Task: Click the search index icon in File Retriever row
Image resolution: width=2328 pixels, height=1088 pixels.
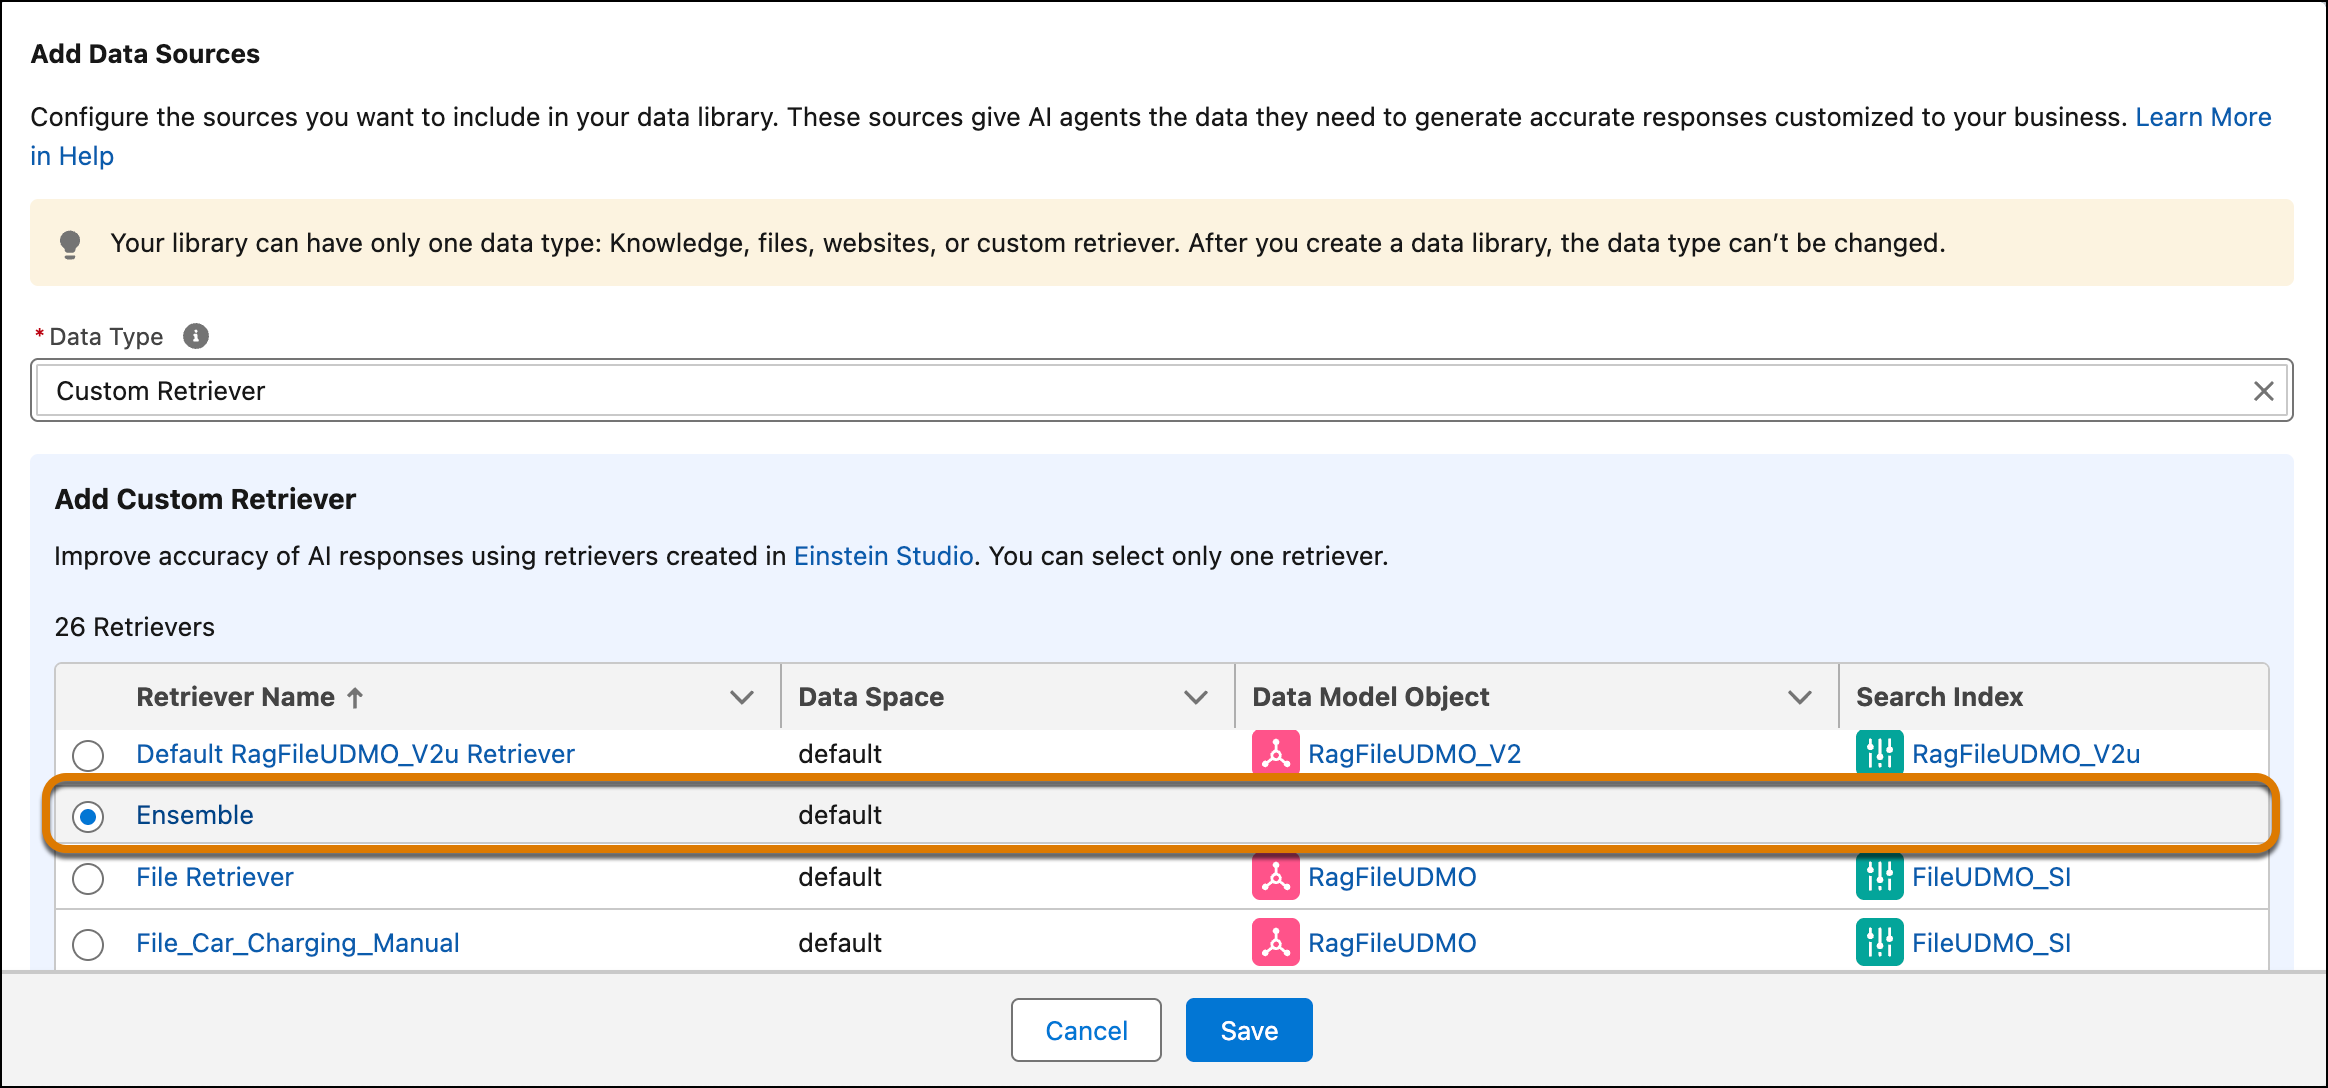Action: coord(1880,877)
